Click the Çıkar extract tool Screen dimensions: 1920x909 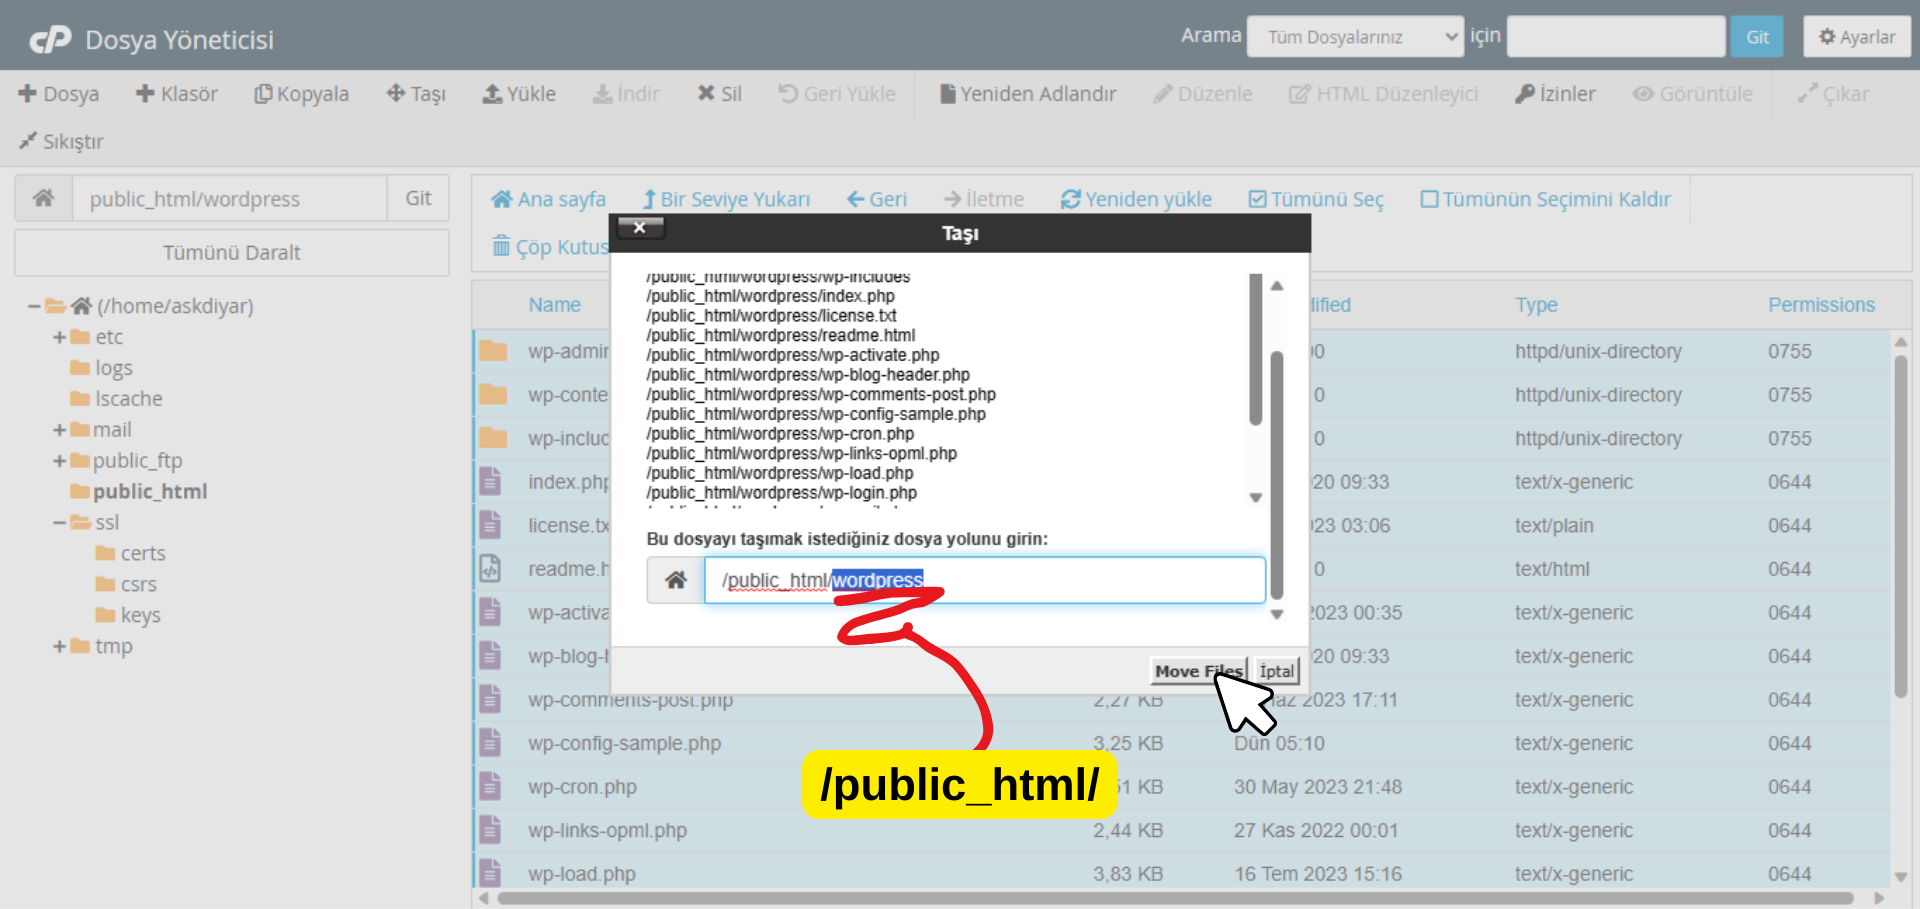(x=1833, y=94)
